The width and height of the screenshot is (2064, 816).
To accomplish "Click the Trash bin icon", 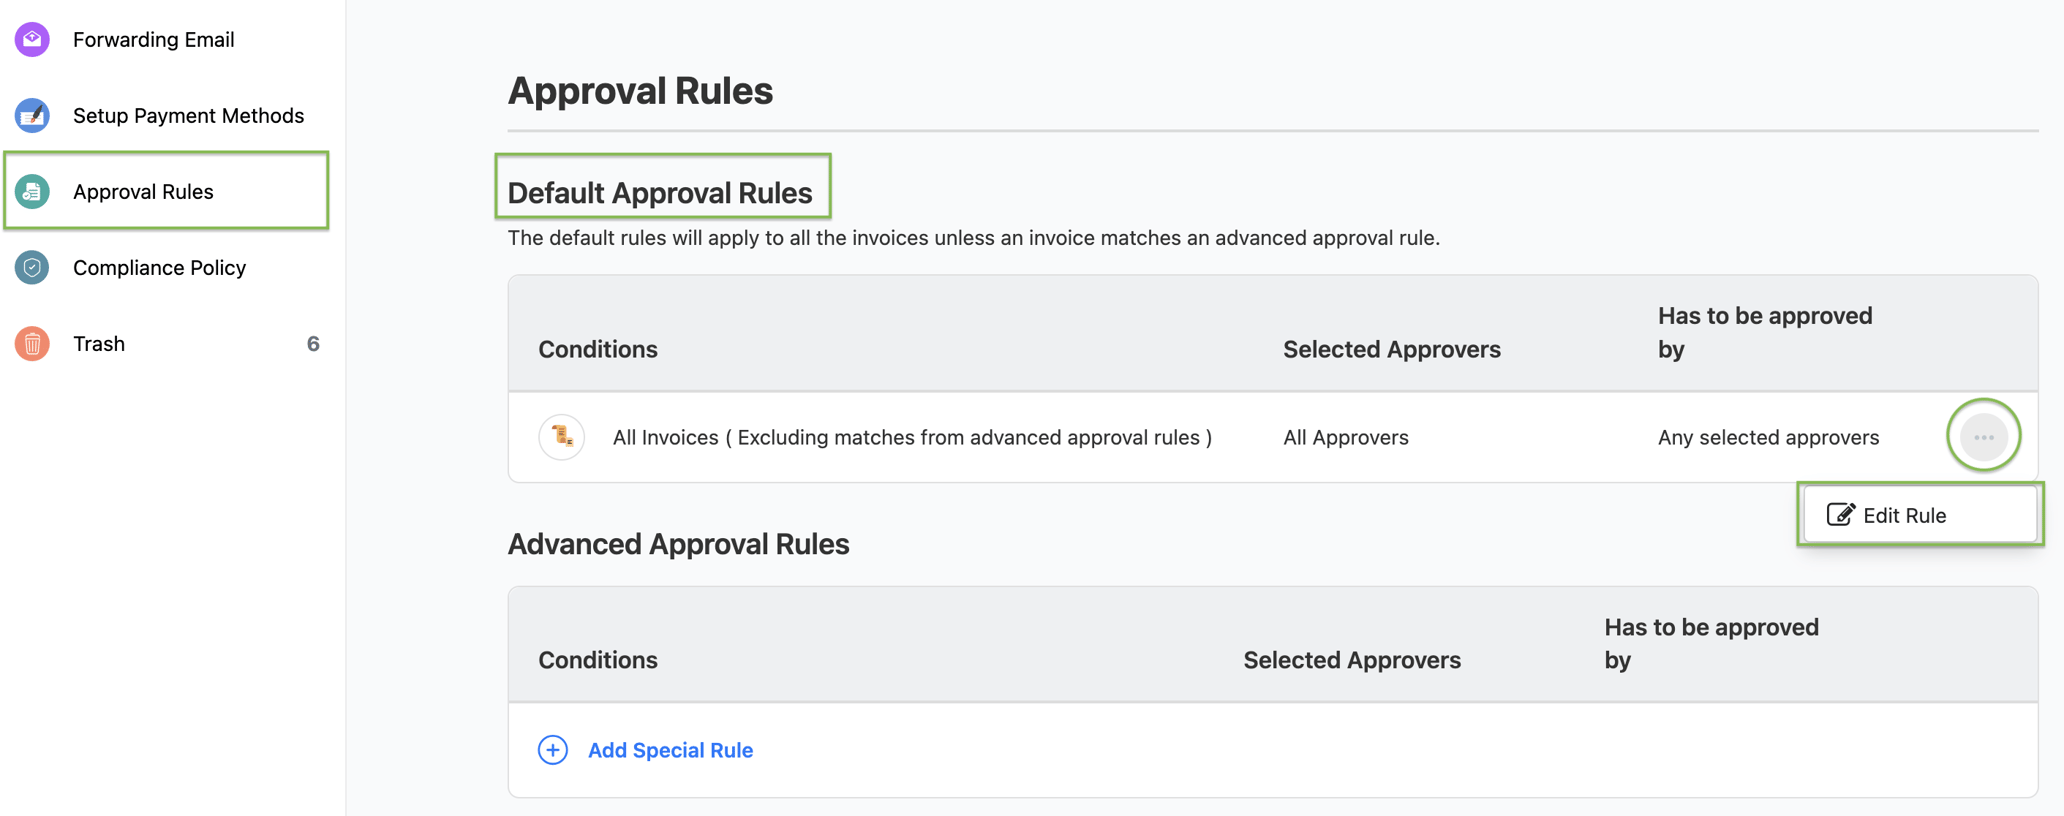I will coord(31,343).
